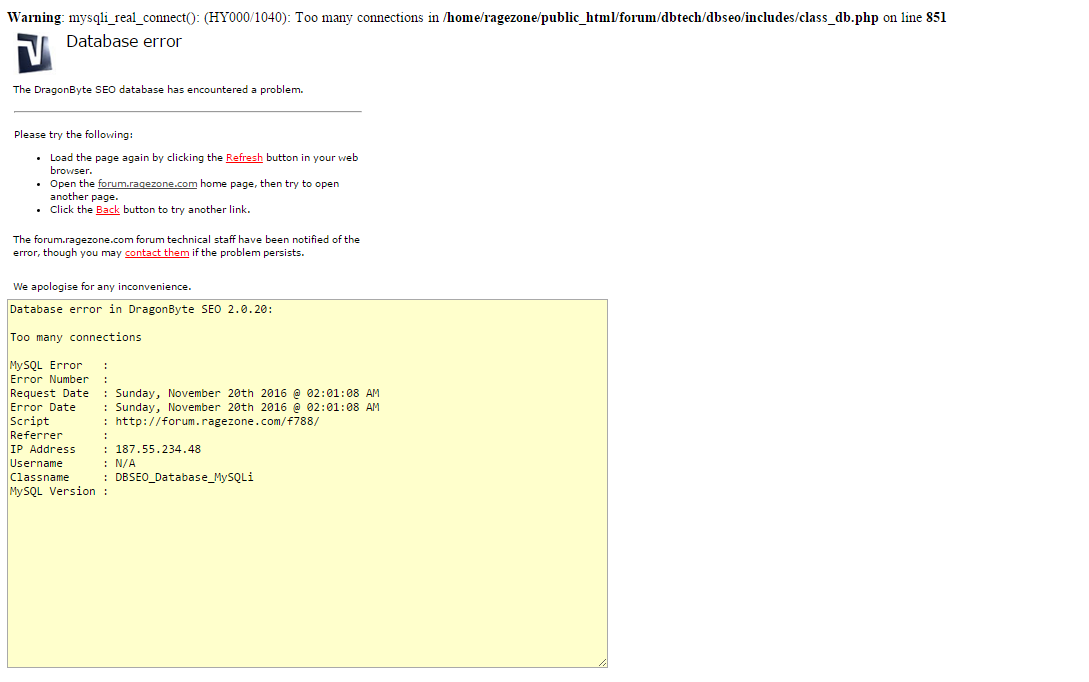Click the Database error heading

[123, 41]
